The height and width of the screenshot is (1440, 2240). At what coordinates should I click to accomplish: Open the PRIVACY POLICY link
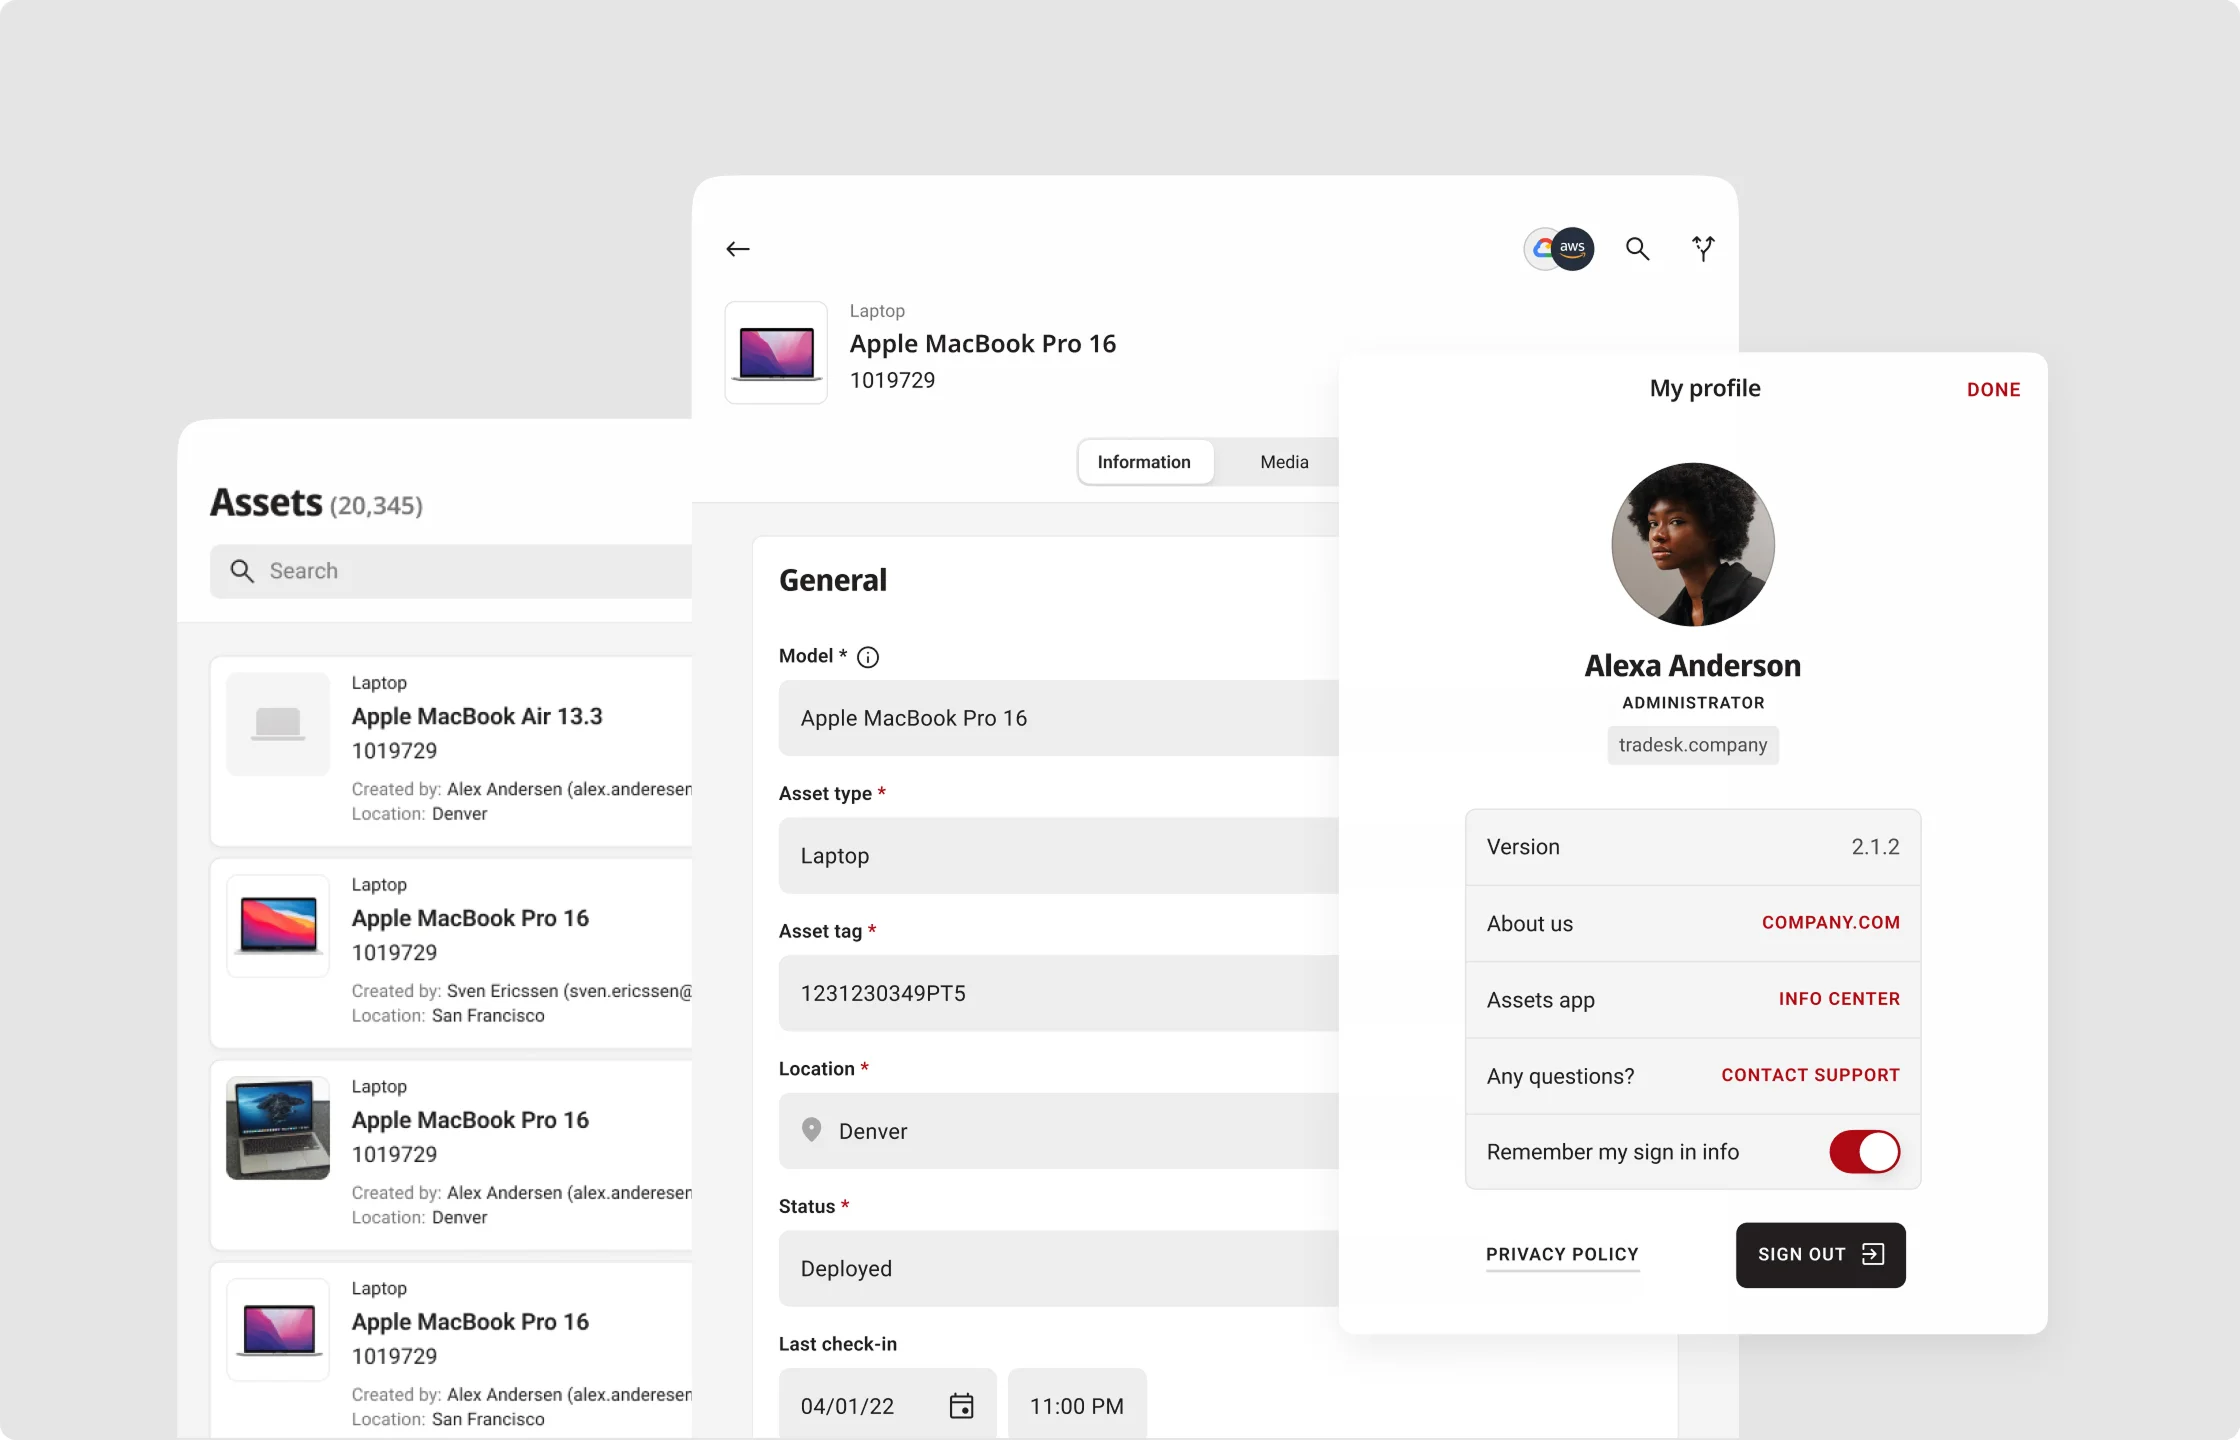1562,1255
